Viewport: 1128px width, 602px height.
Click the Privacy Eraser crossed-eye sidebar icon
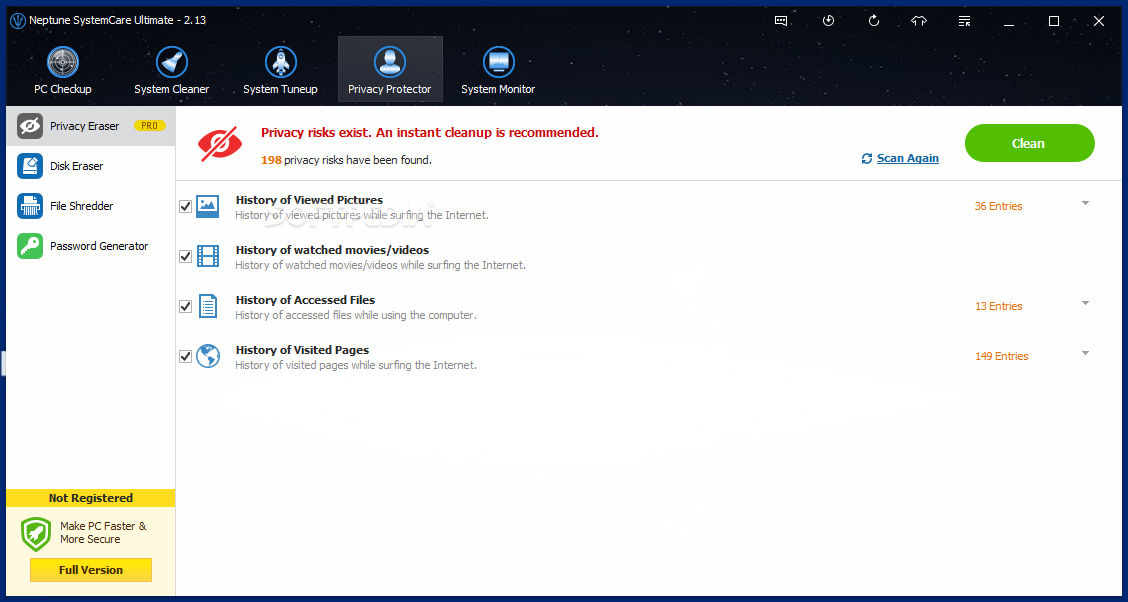(30, 126)
